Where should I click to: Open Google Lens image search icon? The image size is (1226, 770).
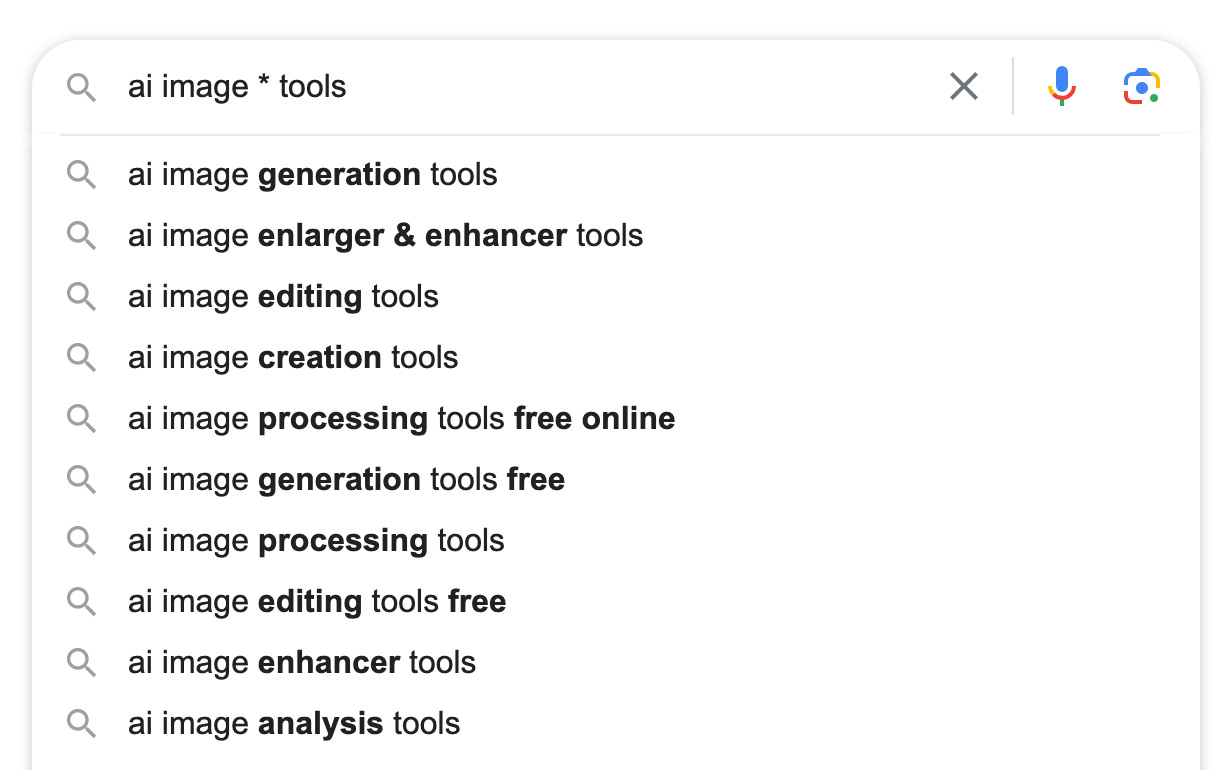pos(1141,86)
